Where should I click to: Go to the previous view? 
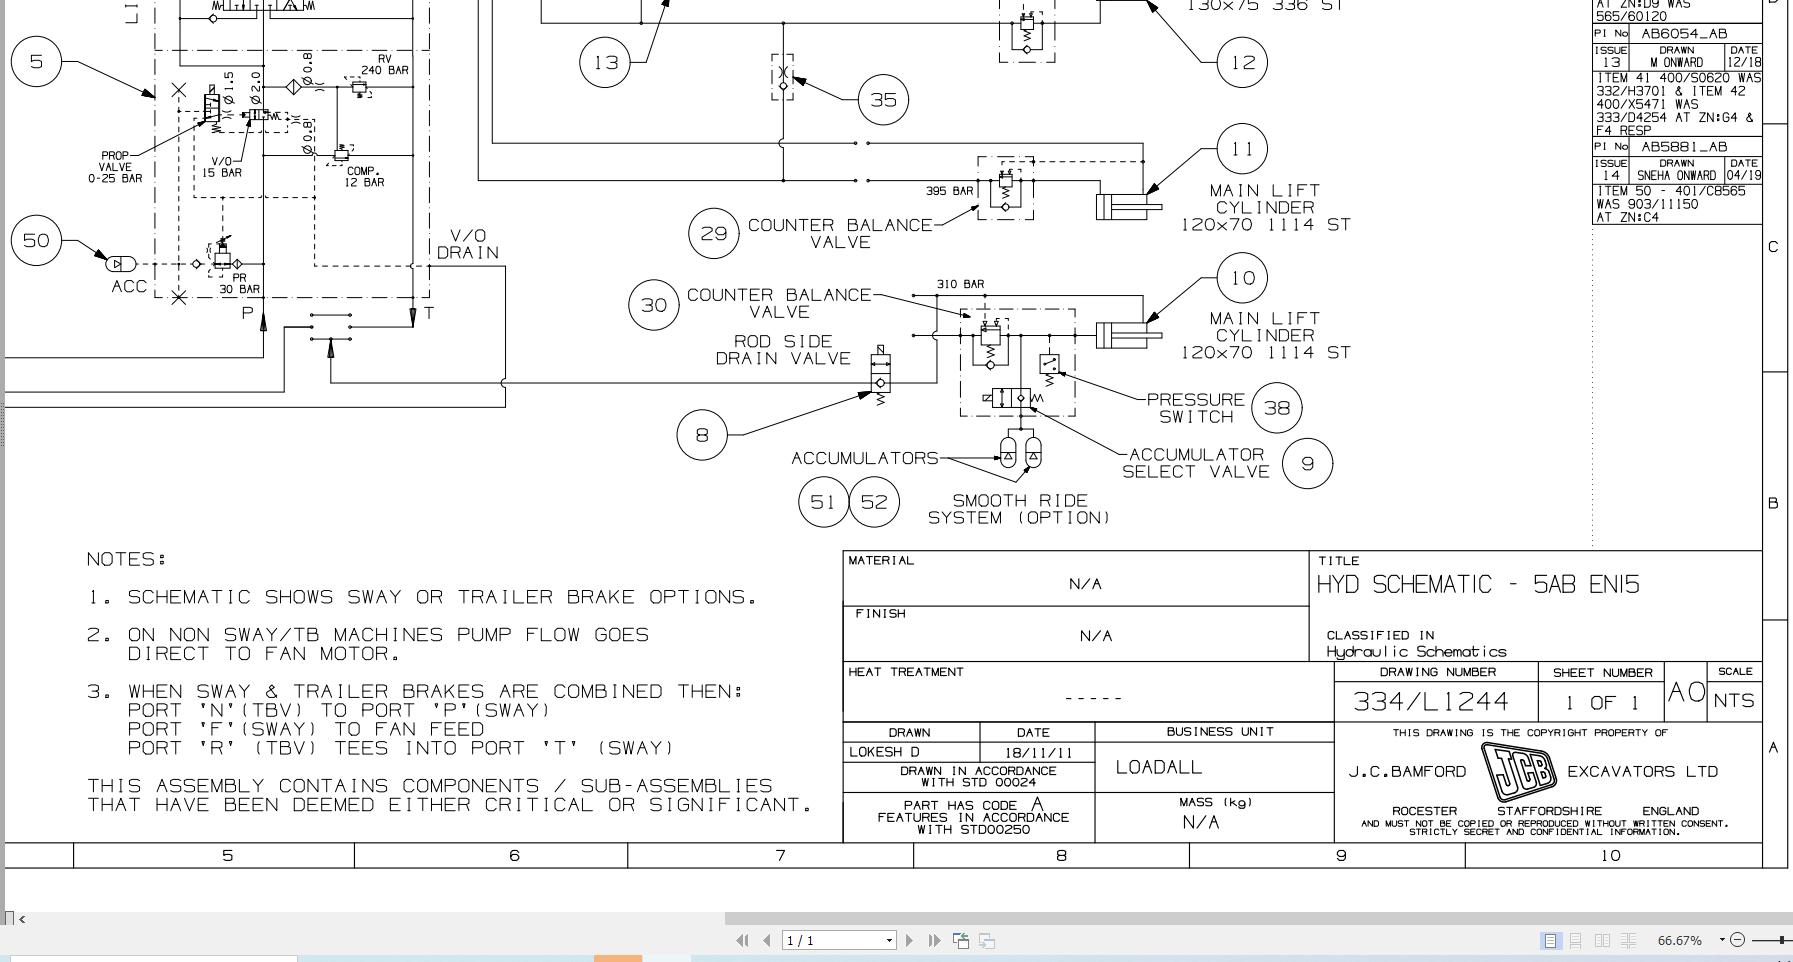(961, 940)
